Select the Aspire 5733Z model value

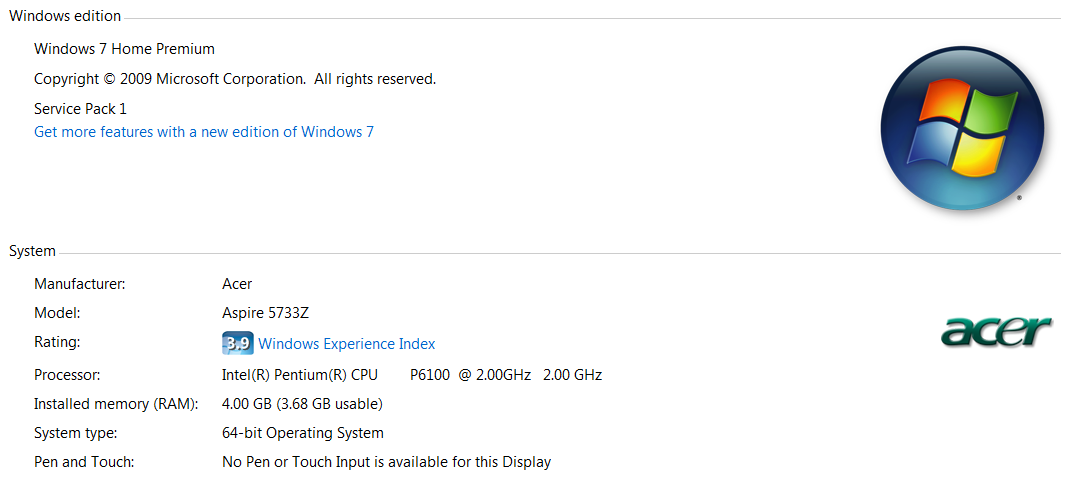(266, 314)
